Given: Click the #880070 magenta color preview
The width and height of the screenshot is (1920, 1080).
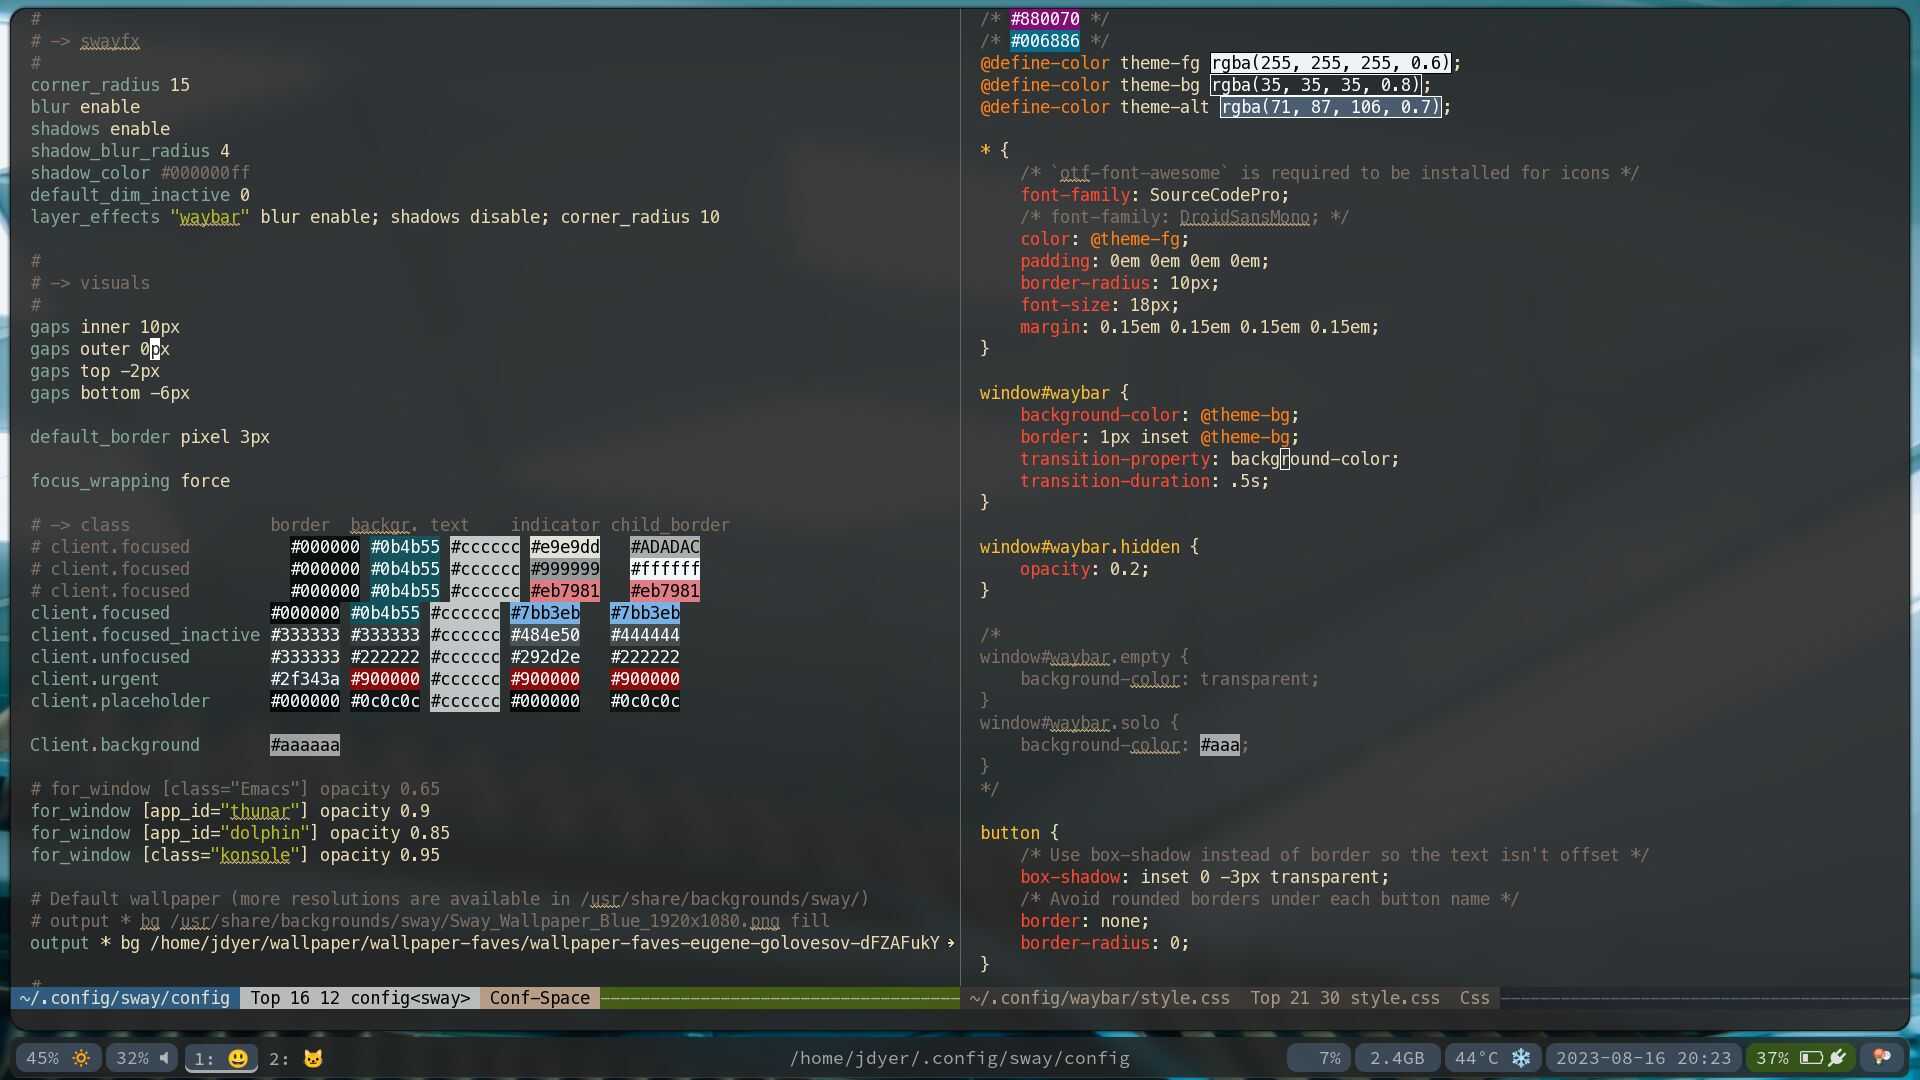Looking at the screenshot, I should [x=1044, y=19].
